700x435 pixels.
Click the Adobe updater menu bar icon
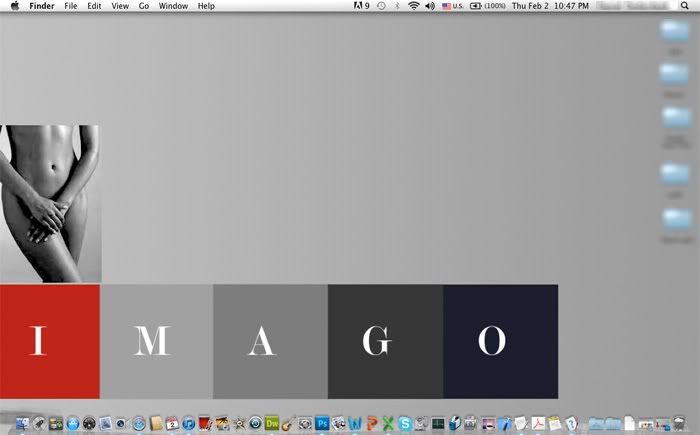pyautogui.click(x=361, y=6)
